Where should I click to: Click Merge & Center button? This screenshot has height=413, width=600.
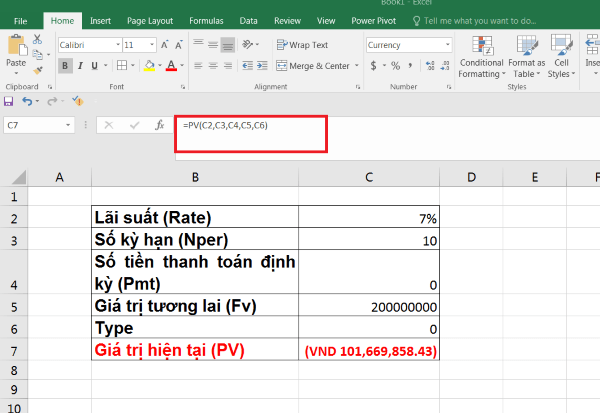[x=313, y=66]
